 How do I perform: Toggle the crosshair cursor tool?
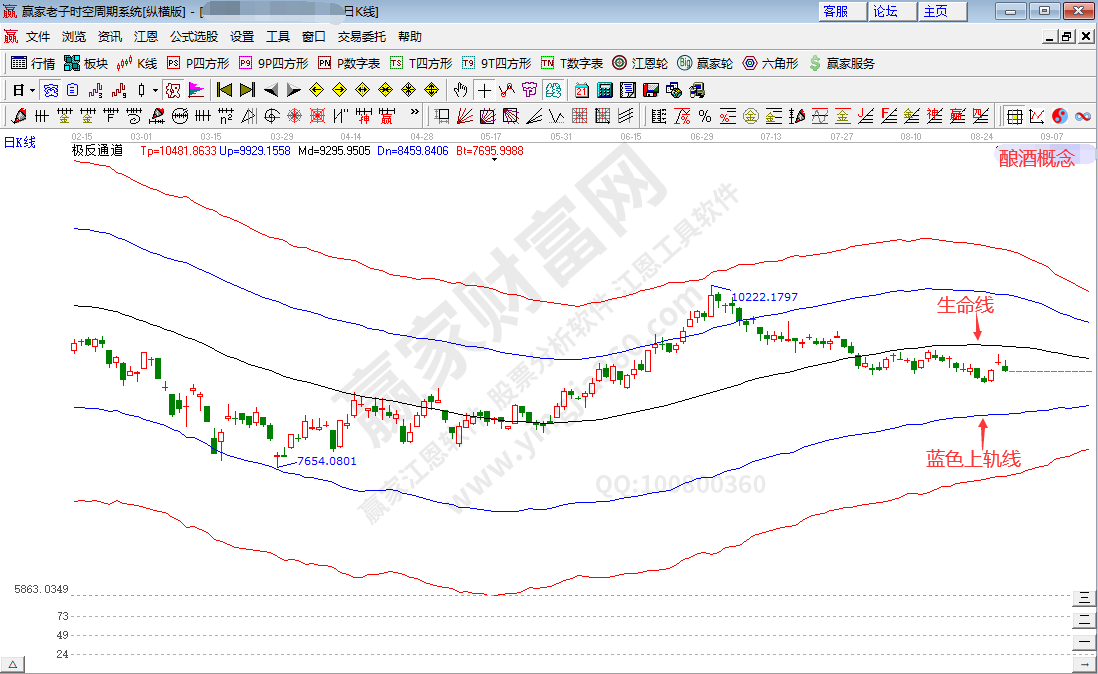tap(484, 90)
